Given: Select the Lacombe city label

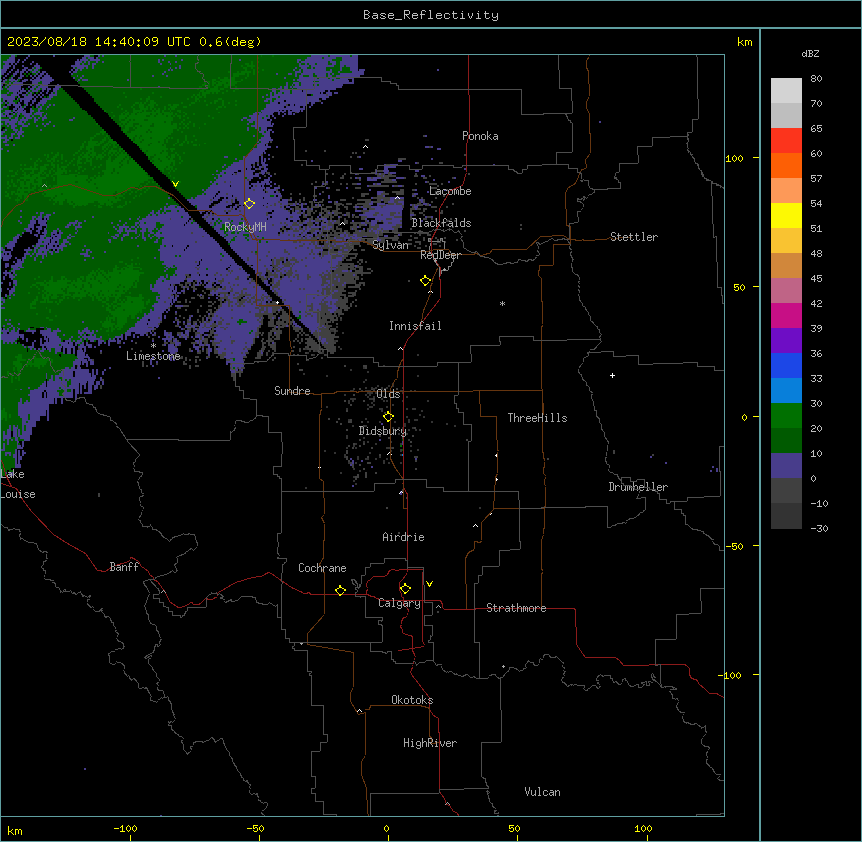Looking at the screenshot, I should (450, 191).
